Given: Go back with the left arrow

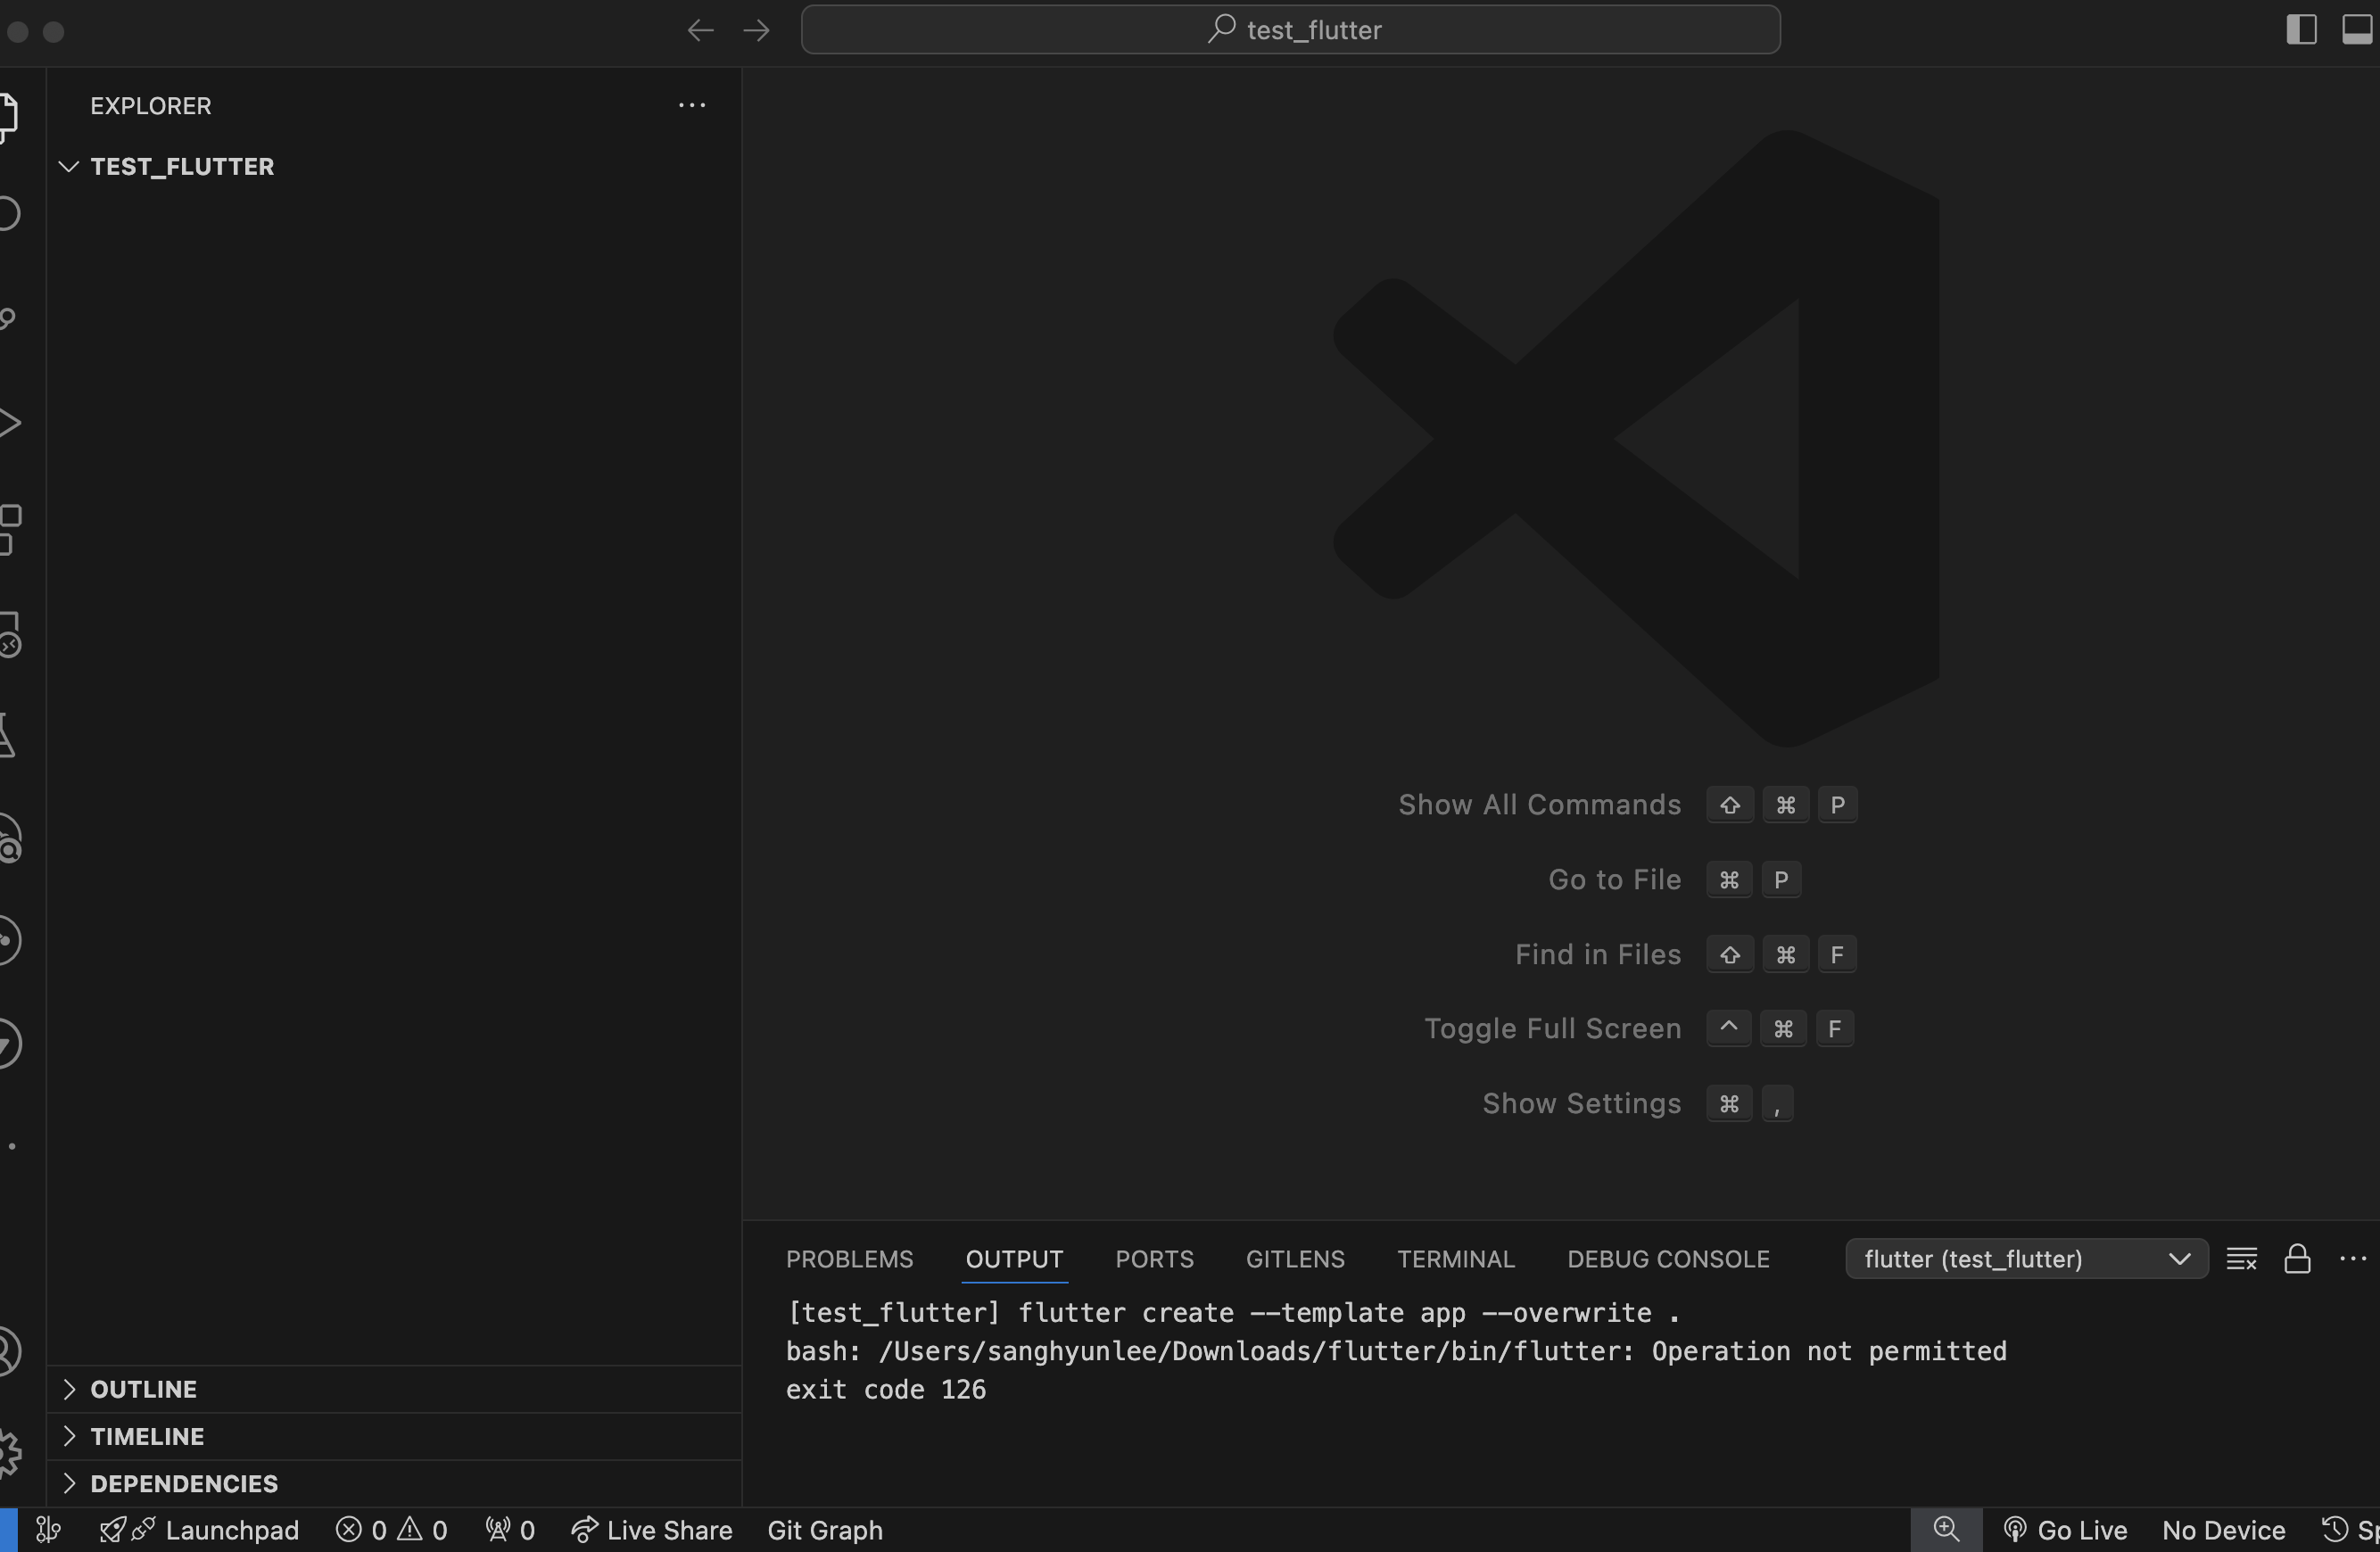Looking at the screenshot, I should [700, 30].
